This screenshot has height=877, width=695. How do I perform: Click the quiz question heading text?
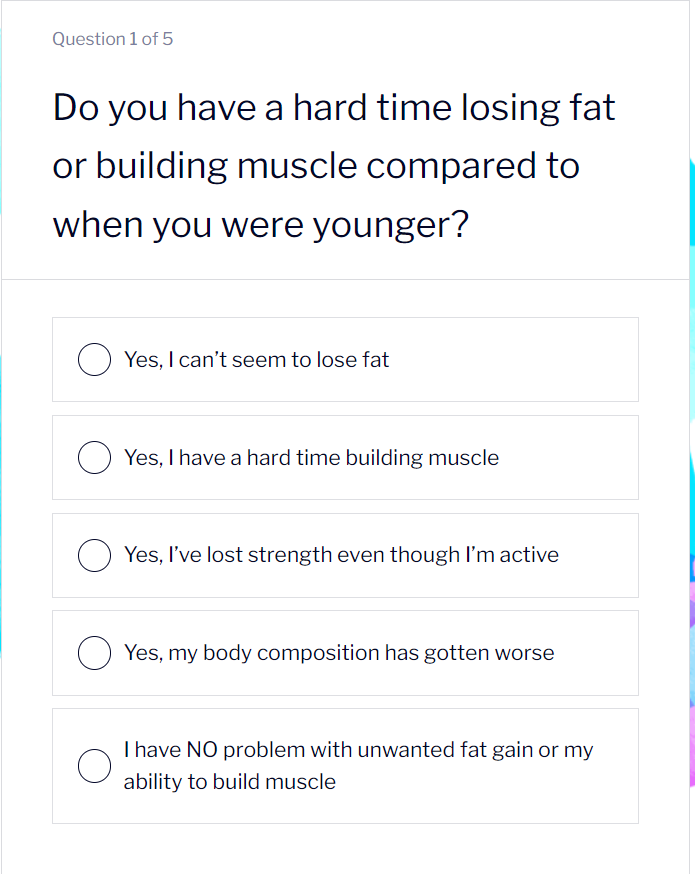[333, 165]
